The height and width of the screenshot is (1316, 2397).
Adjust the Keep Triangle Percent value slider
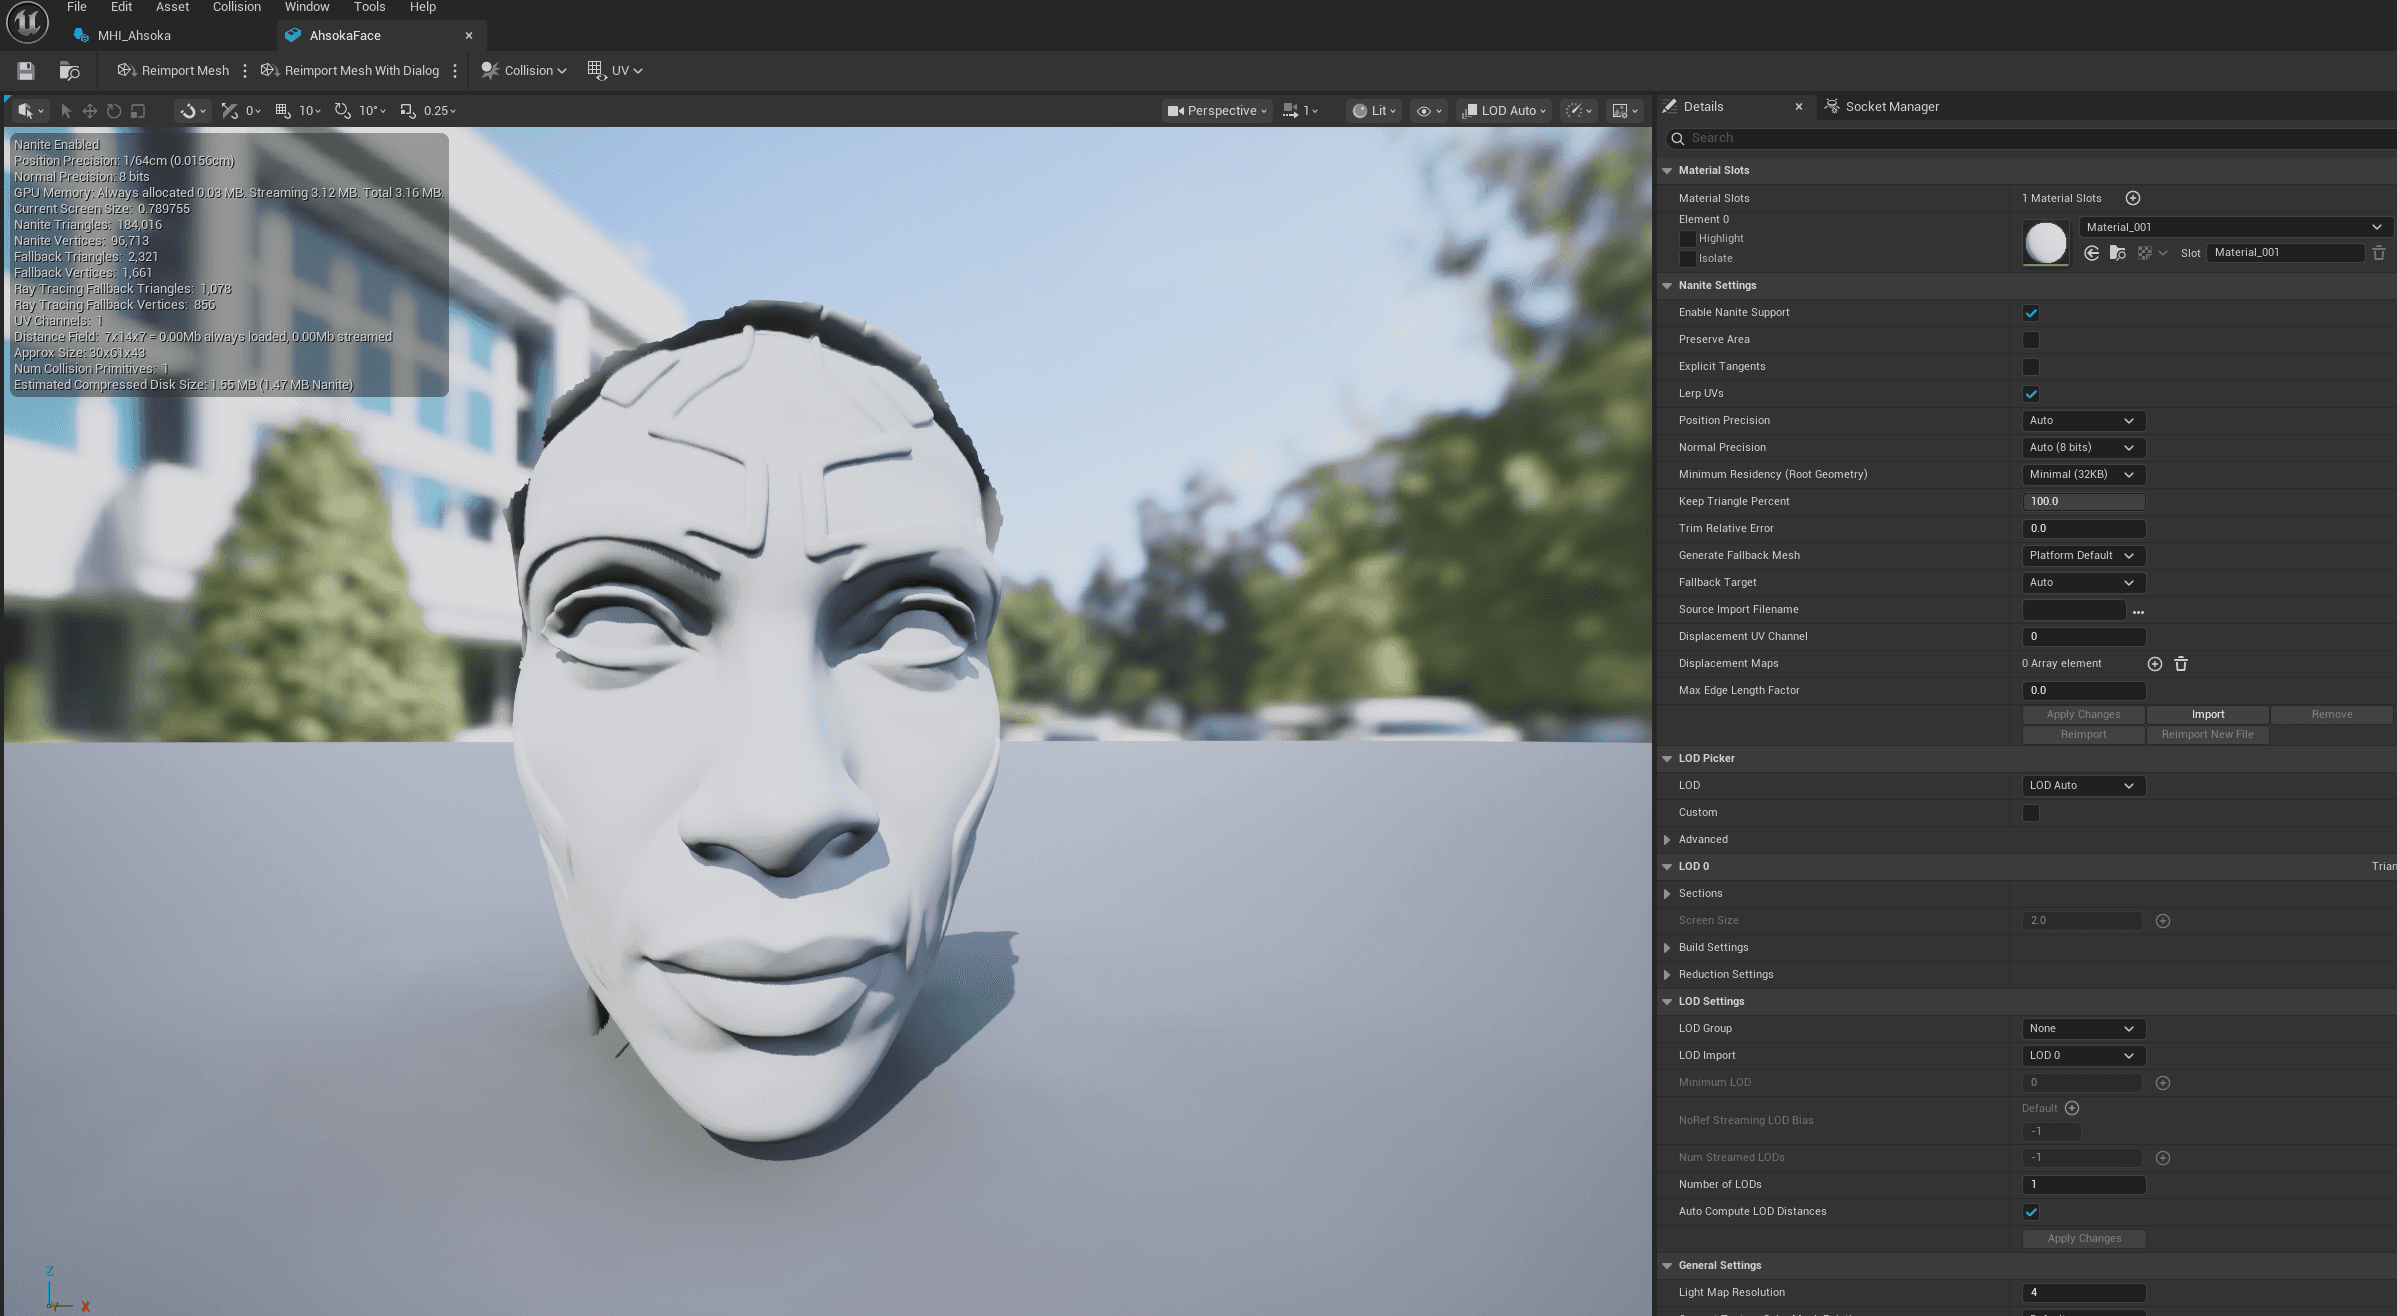point(2083,502)
